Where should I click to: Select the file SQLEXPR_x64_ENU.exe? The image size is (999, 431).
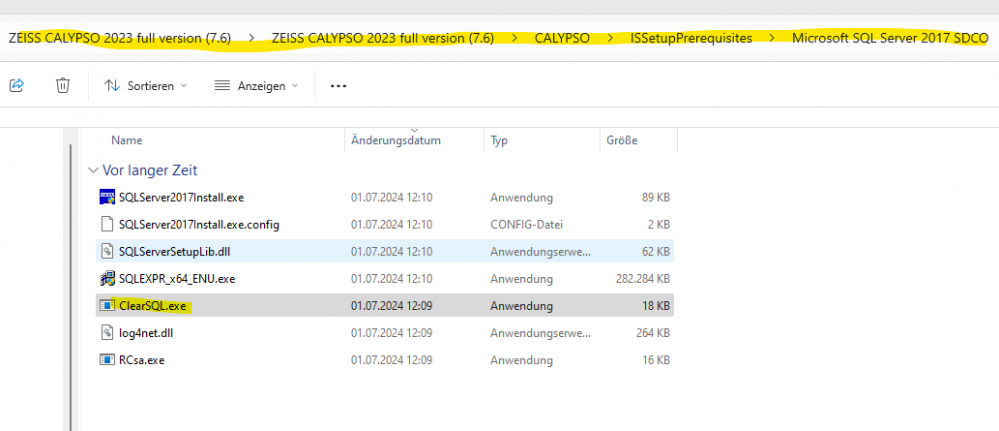[x=385, y=279]
